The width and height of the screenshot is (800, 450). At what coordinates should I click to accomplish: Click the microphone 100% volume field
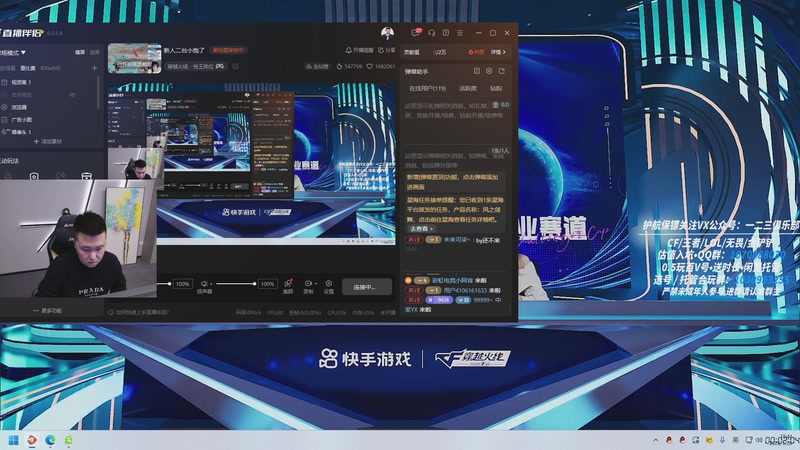[183, 284]
